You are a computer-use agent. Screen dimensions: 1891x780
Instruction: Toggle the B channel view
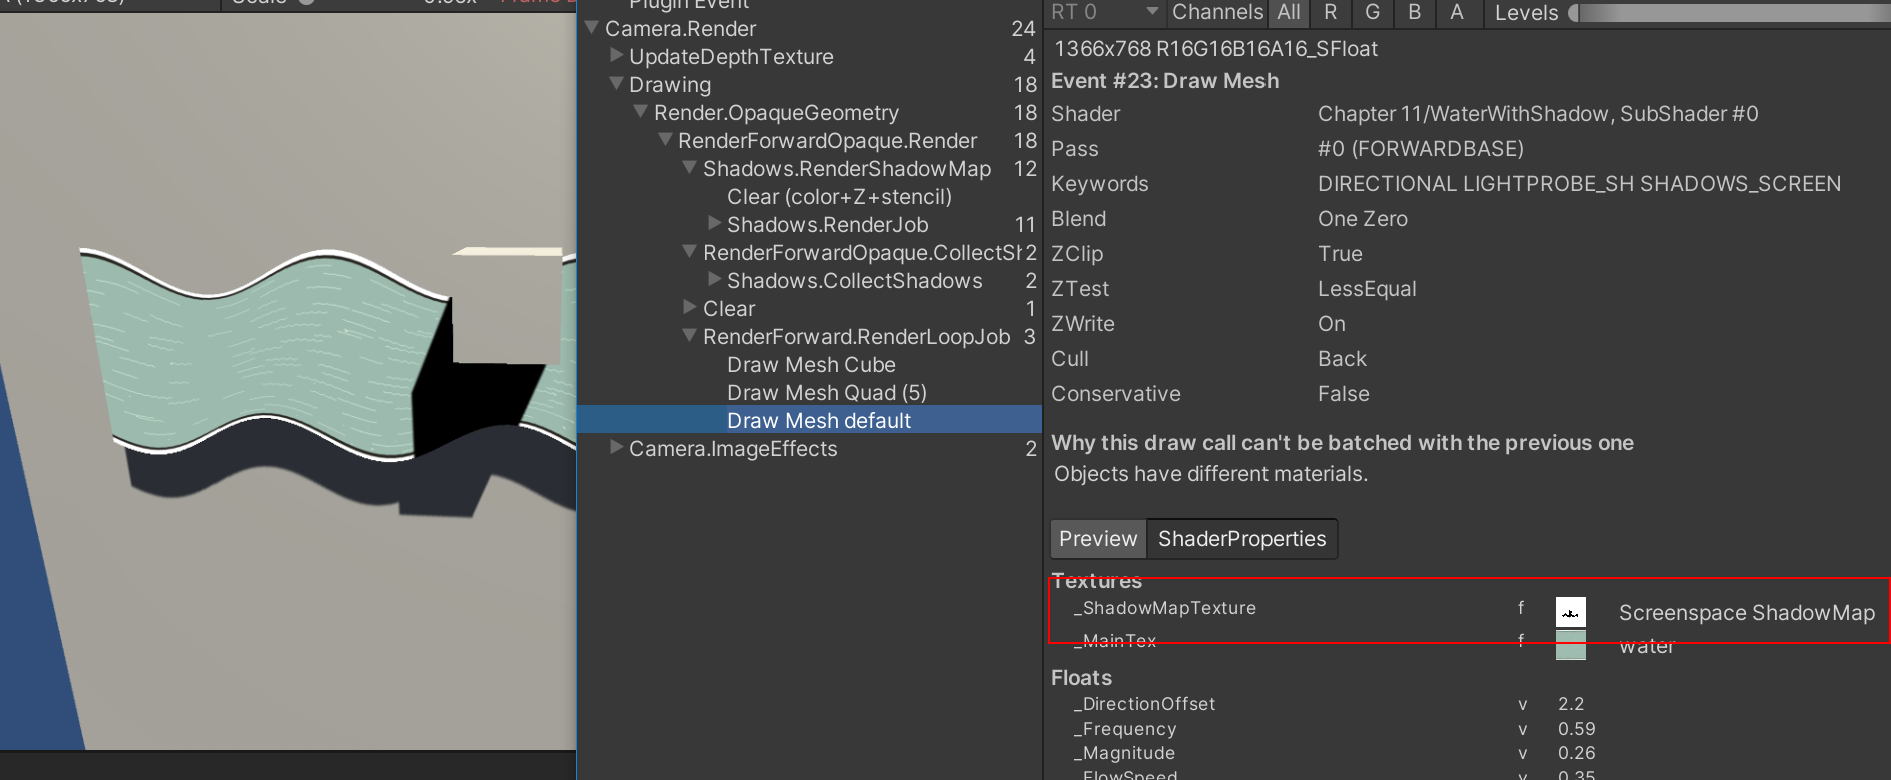tap(1414, 12)
